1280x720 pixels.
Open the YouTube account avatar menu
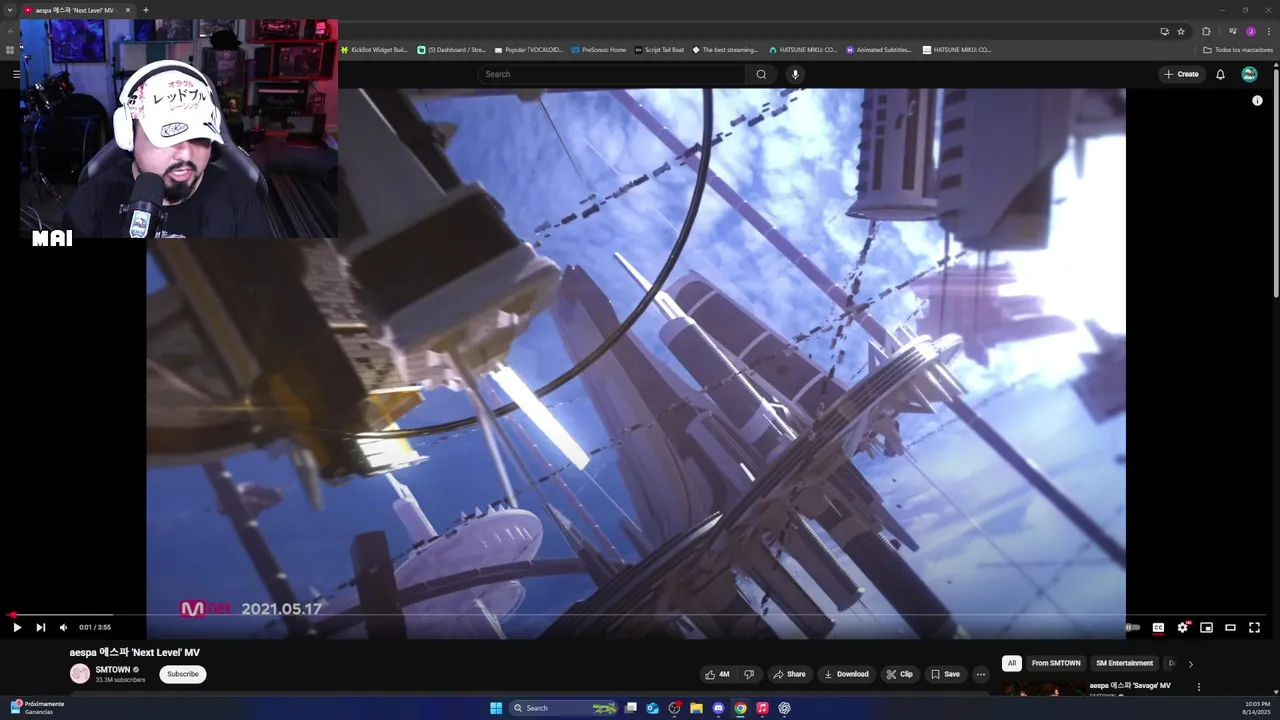pyautogui.click(x=1249, y=74)
